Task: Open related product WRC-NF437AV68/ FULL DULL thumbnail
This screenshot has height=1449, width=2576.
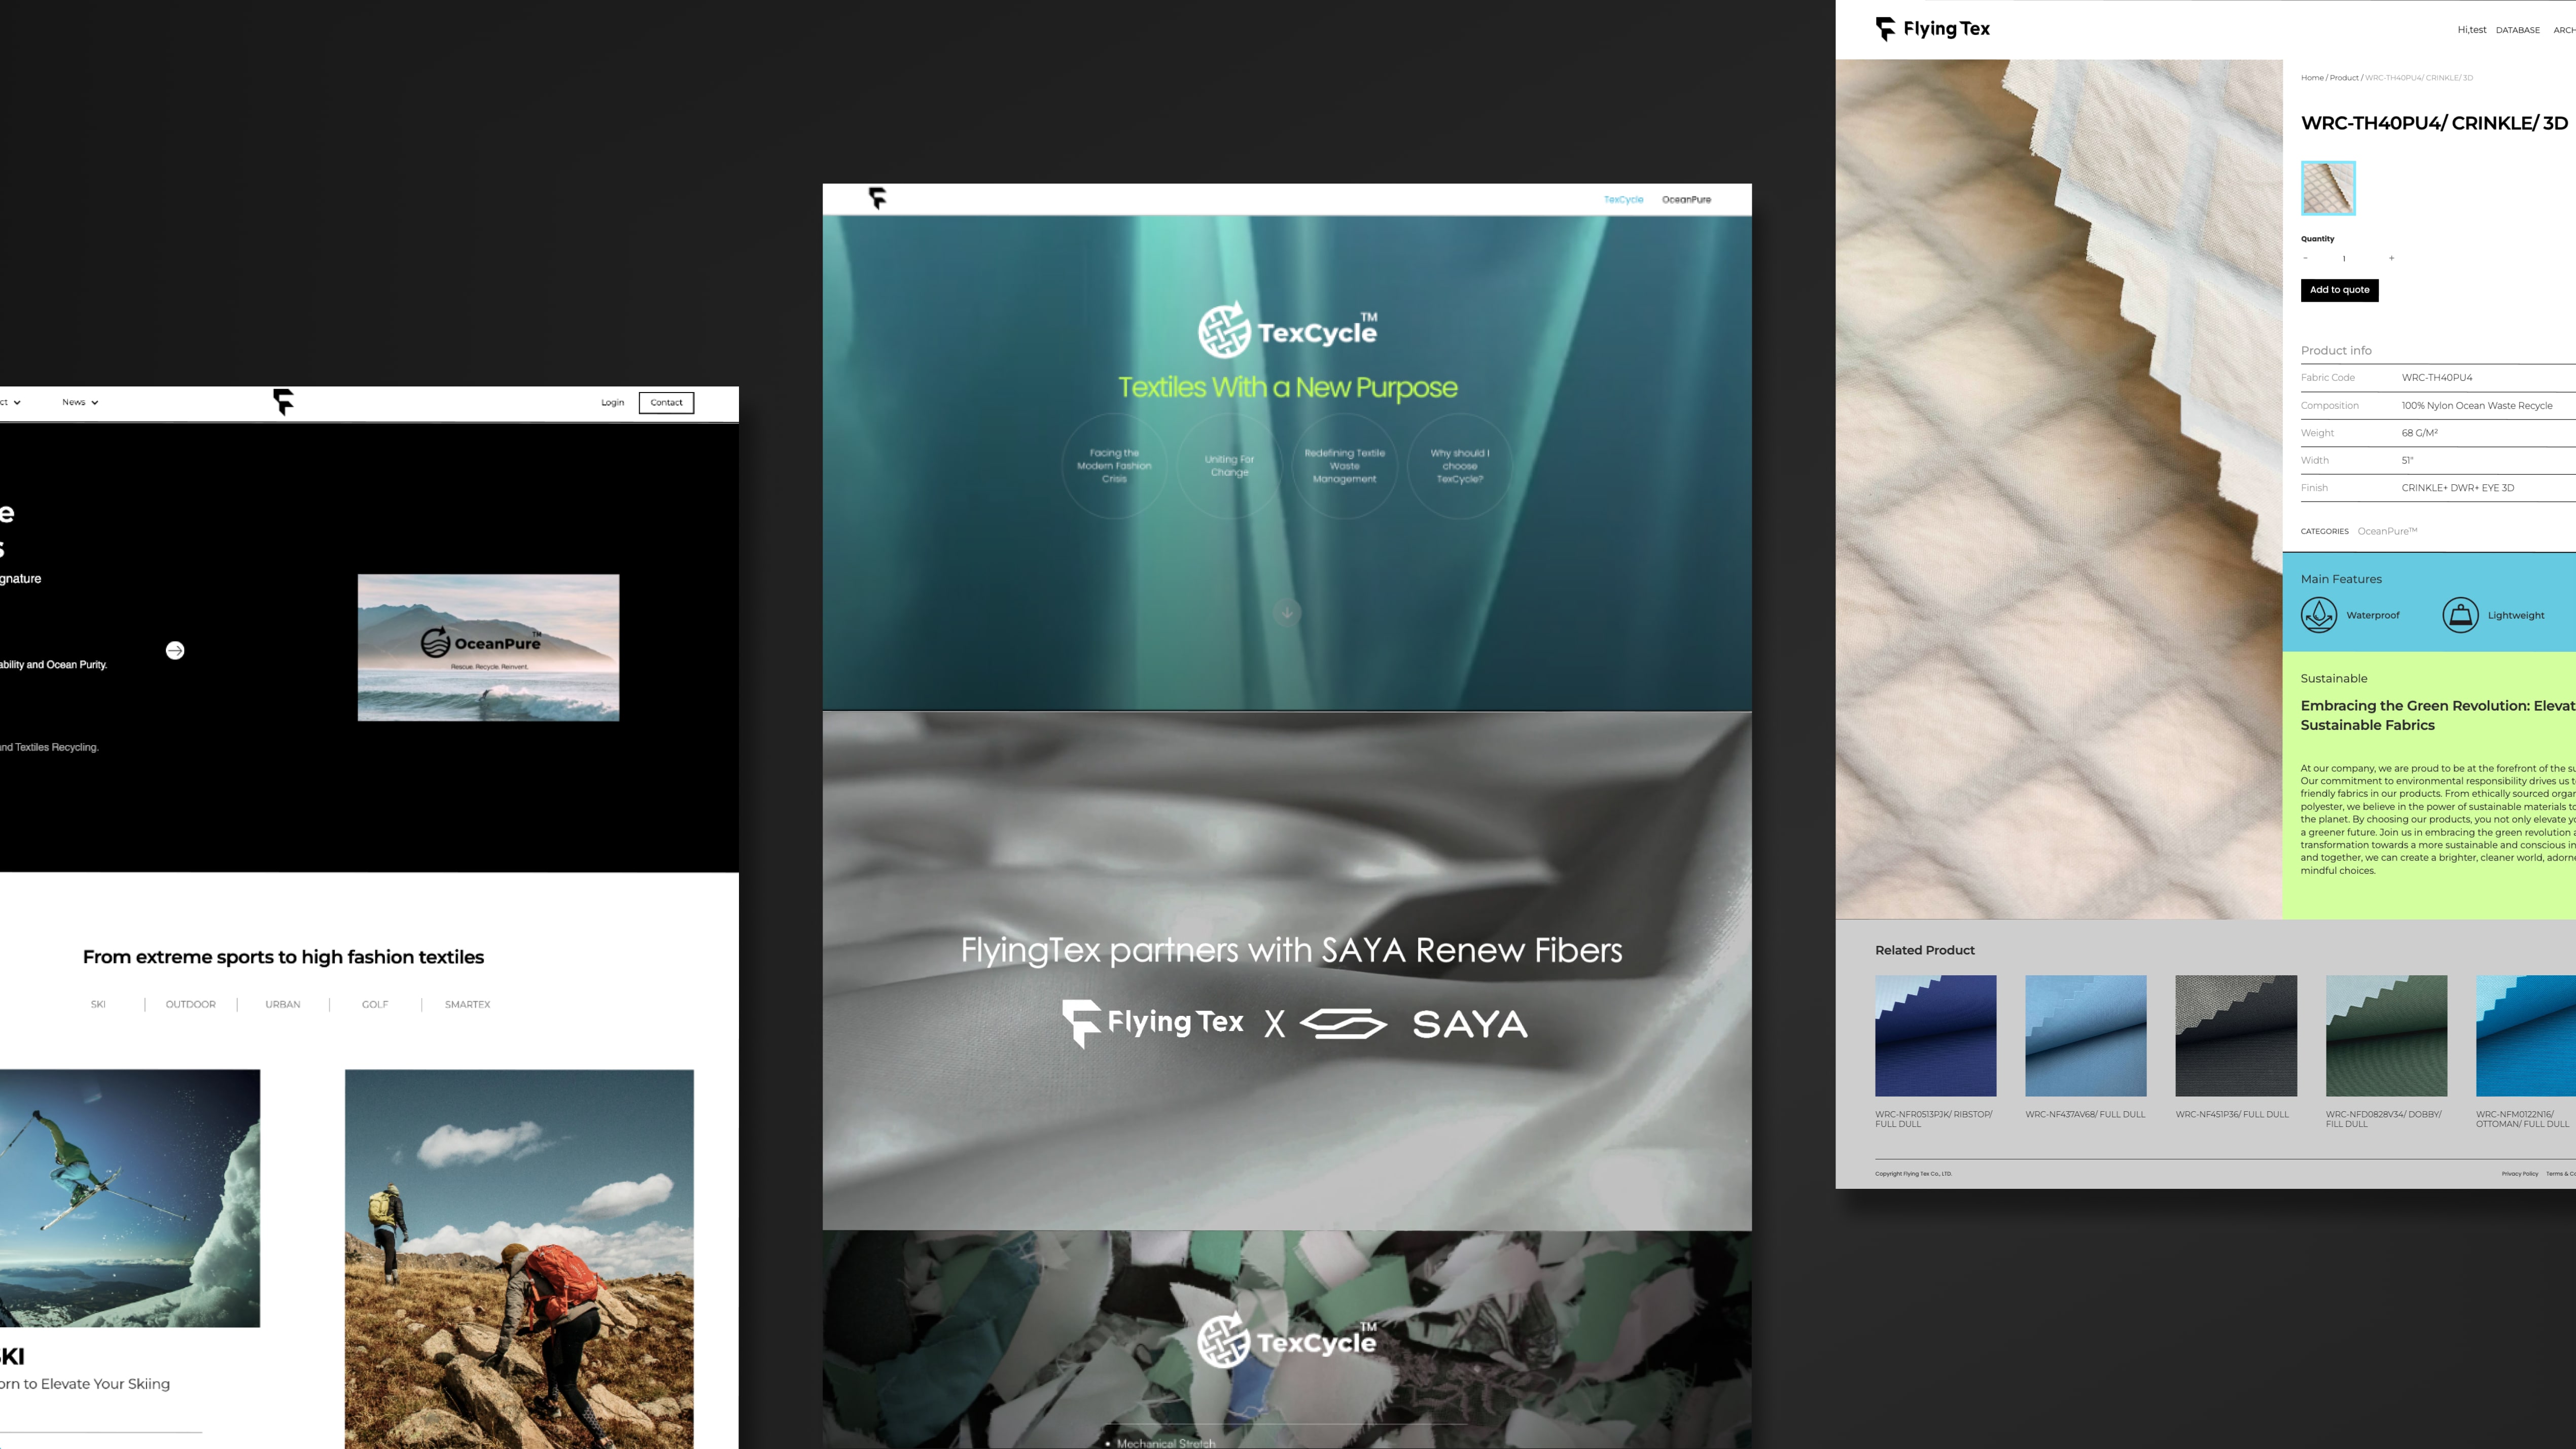Action: pos(2086,1036)
